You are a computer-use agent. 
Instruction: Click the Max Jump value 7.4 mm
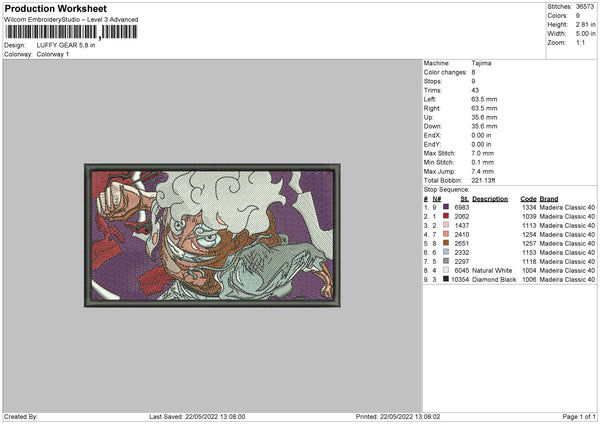(483, 171)
